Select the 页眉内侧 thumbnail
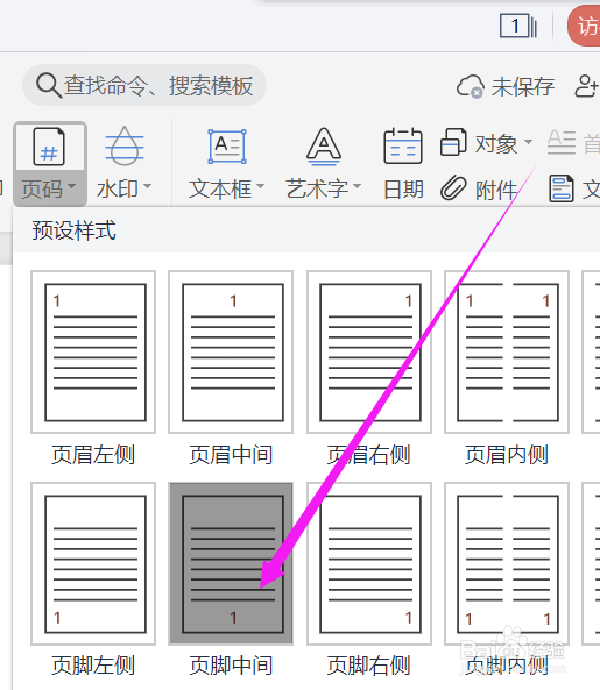 tap(507, 352)
